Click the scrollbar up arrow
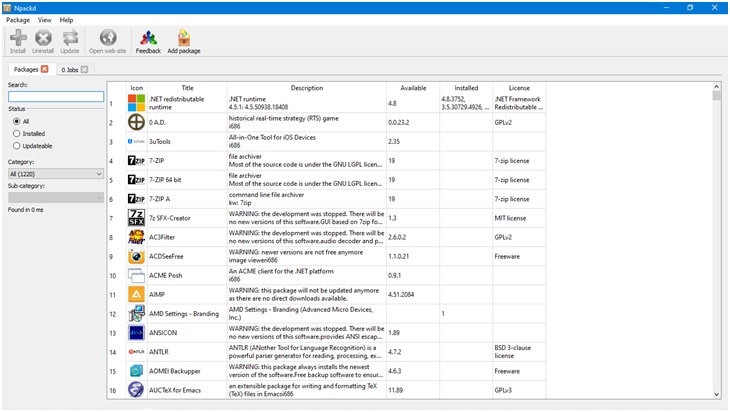 tap(716, 87)
